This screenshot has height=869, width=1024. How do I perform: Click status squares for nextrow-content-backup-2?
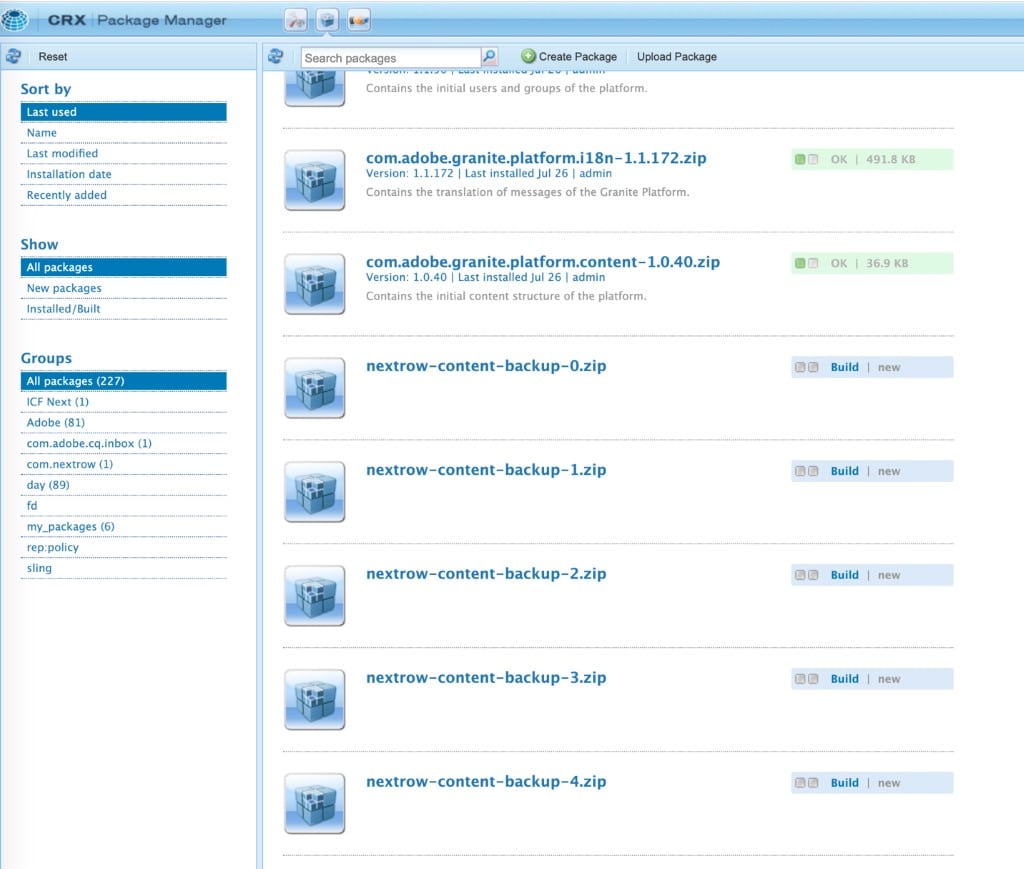(x=806, y=575)
